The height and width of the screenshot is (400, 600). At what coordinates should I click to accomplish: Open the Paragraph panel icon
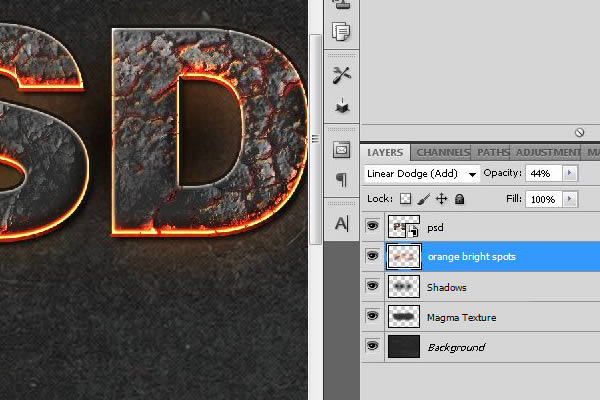tap(341, 179)
